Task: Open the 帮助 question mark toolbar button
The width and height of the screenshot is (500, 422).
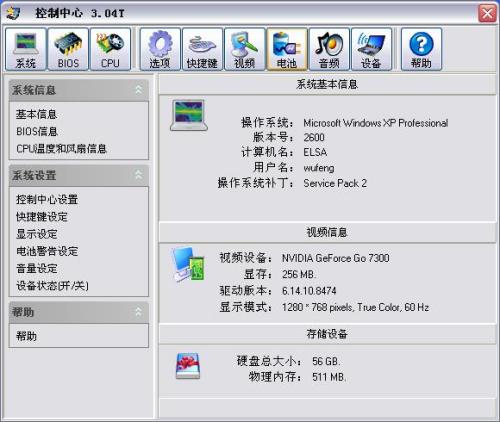Action: (x=421, y=49)
